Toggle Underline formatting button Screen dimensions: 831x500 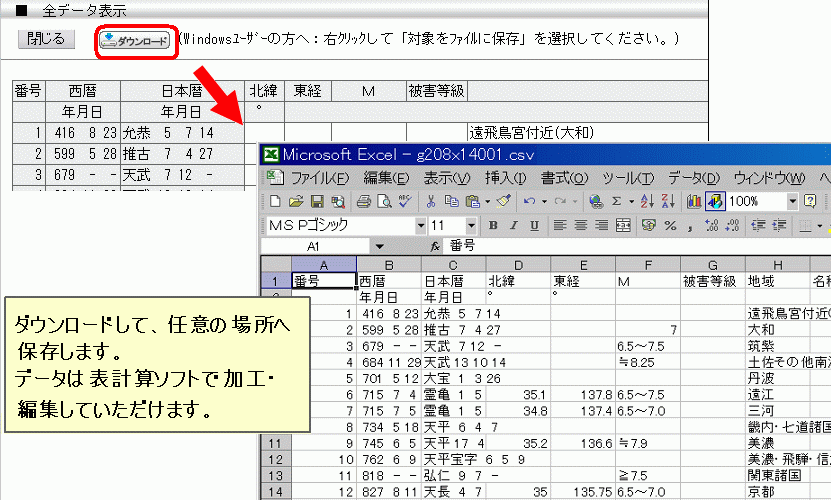(534, 225)
